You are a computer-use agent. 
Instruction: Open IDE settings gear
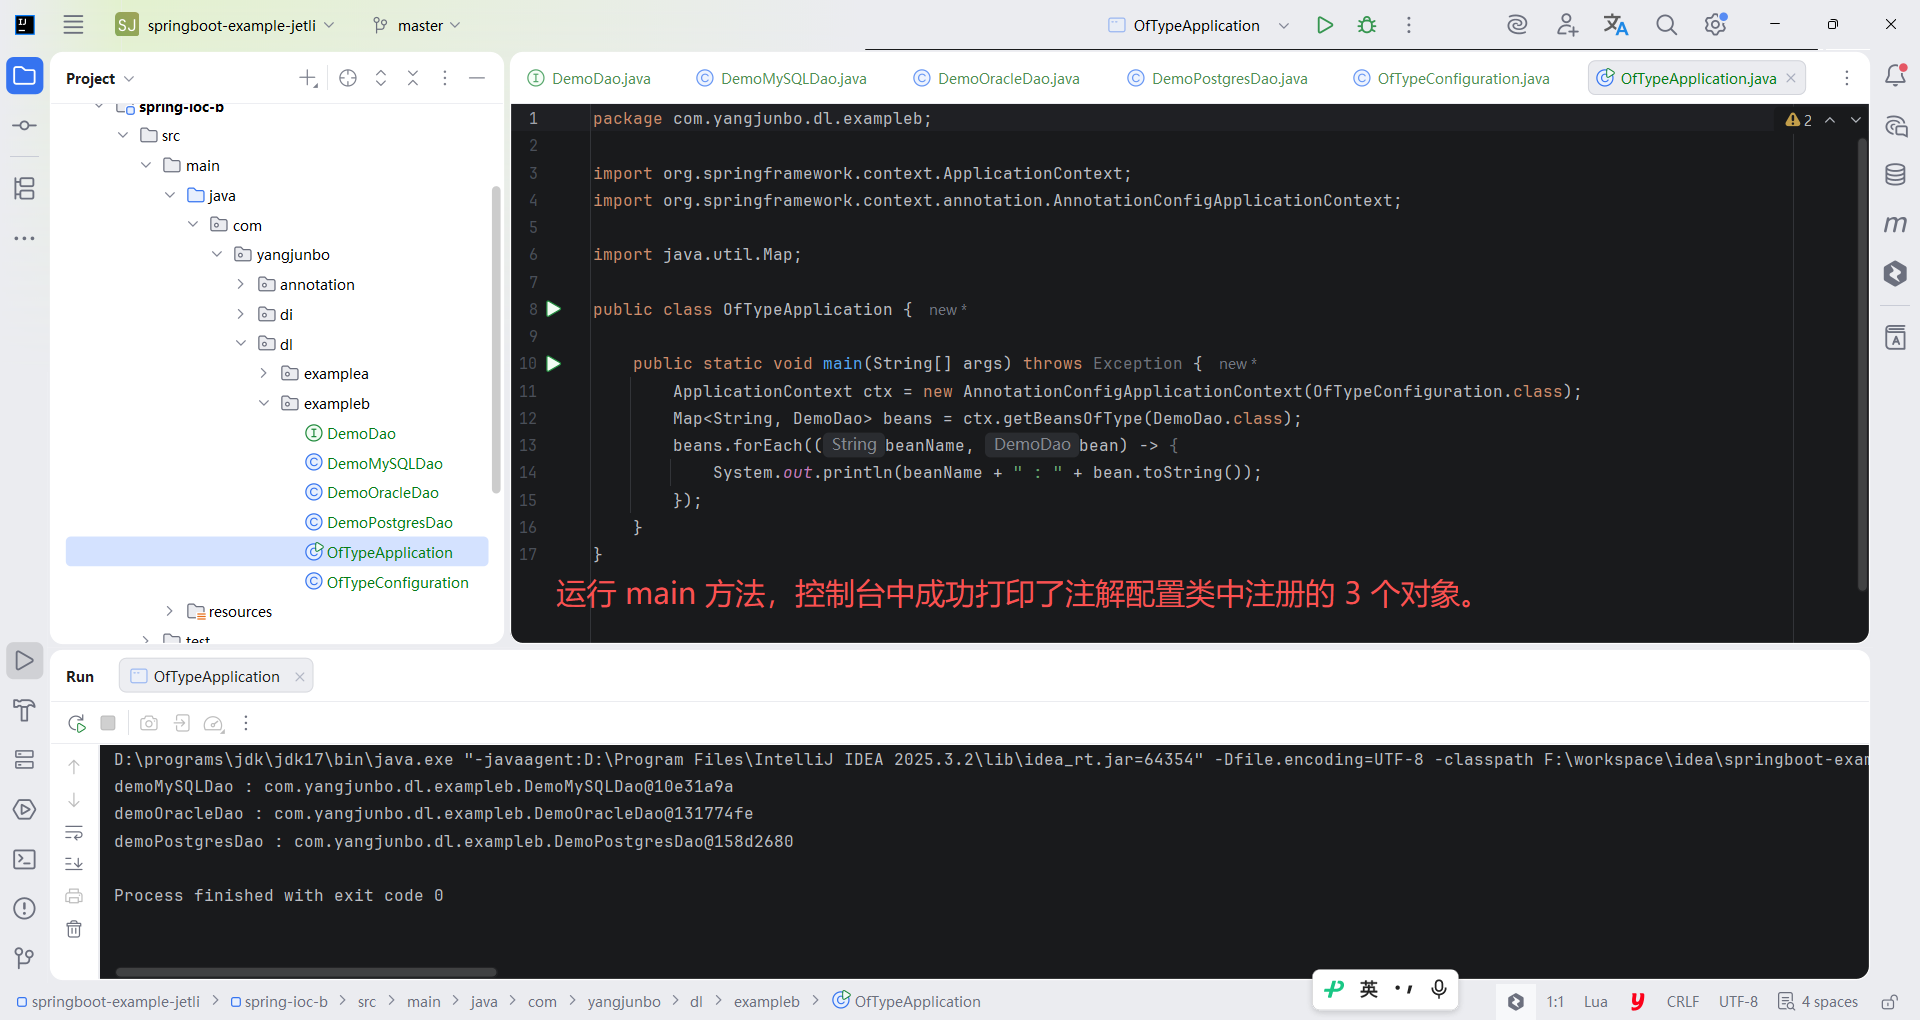pyautogui.click(x=1716, y=25)
